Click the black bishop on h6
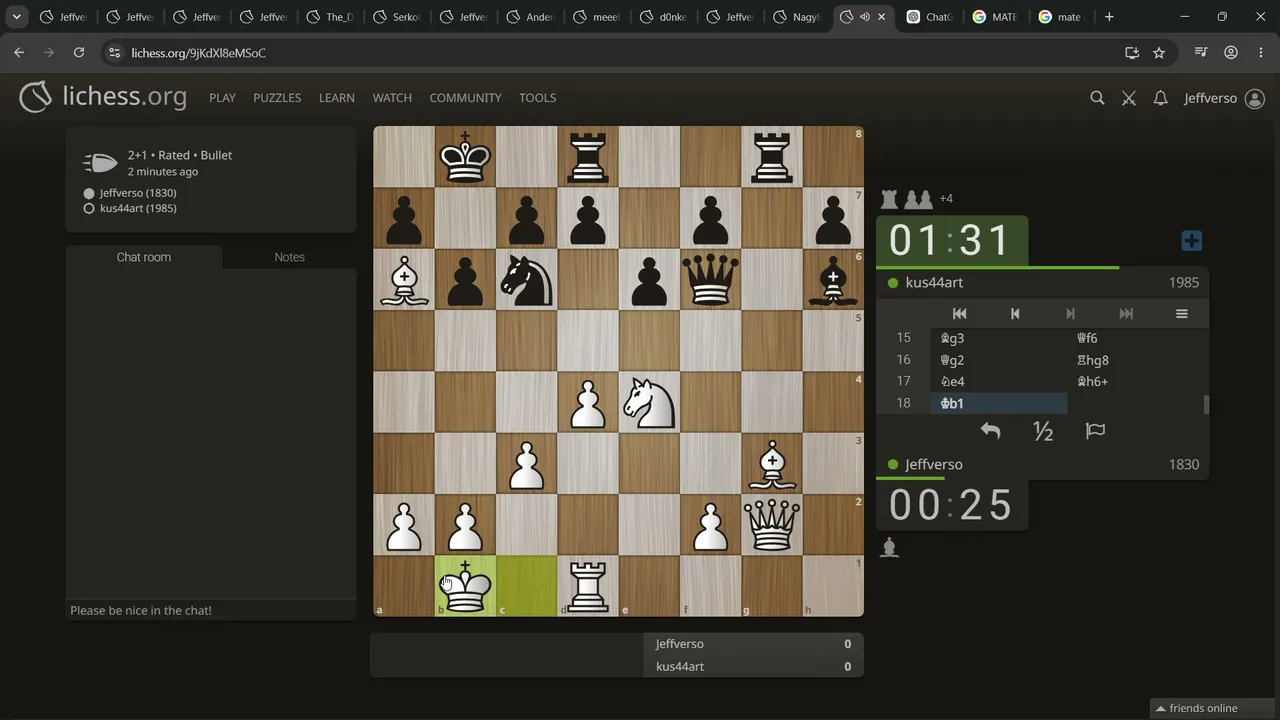The width and height of the screenshot is (1280, 720). 833,279
